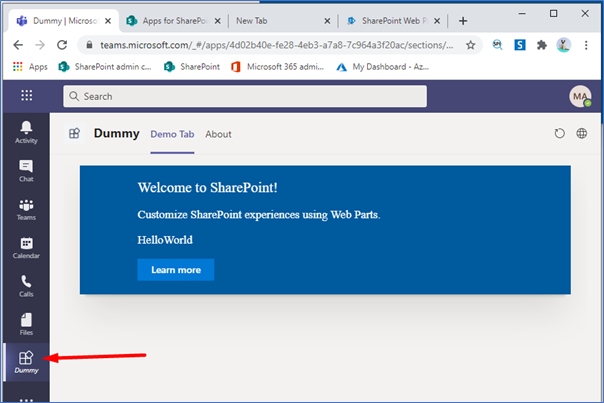The width and height of the screenshot is (604, 403).
Task: Go back in the browser
Action: coord(18,45)
